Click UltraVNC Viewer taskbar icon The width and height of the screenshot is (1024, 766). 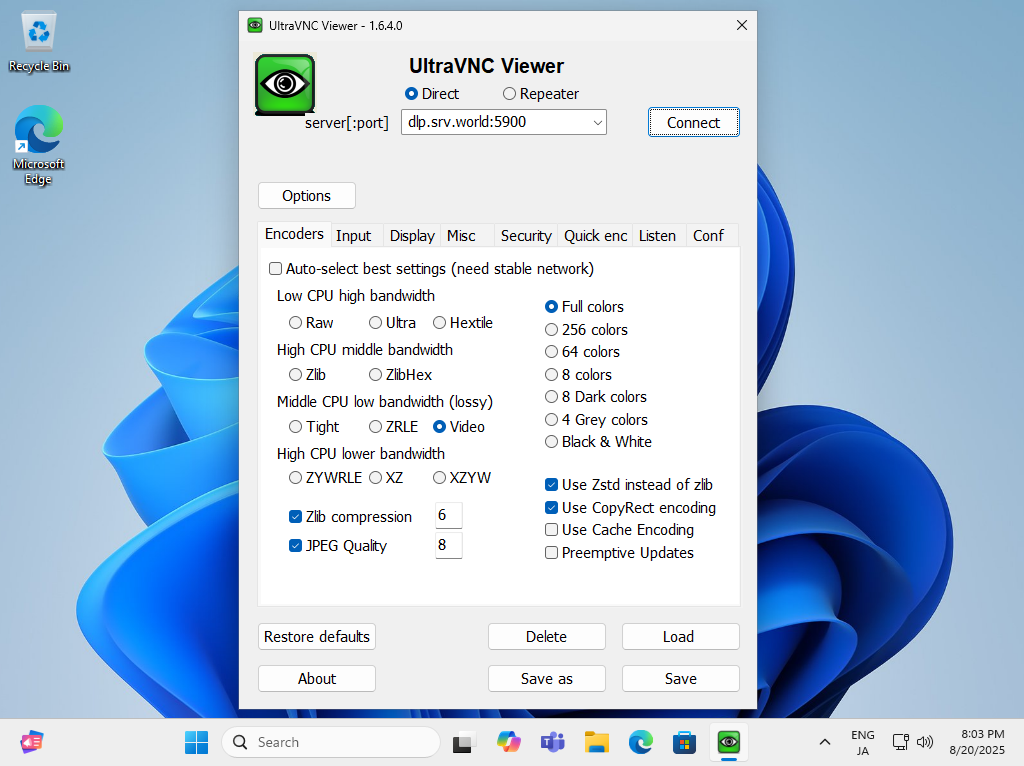(729, 742)
